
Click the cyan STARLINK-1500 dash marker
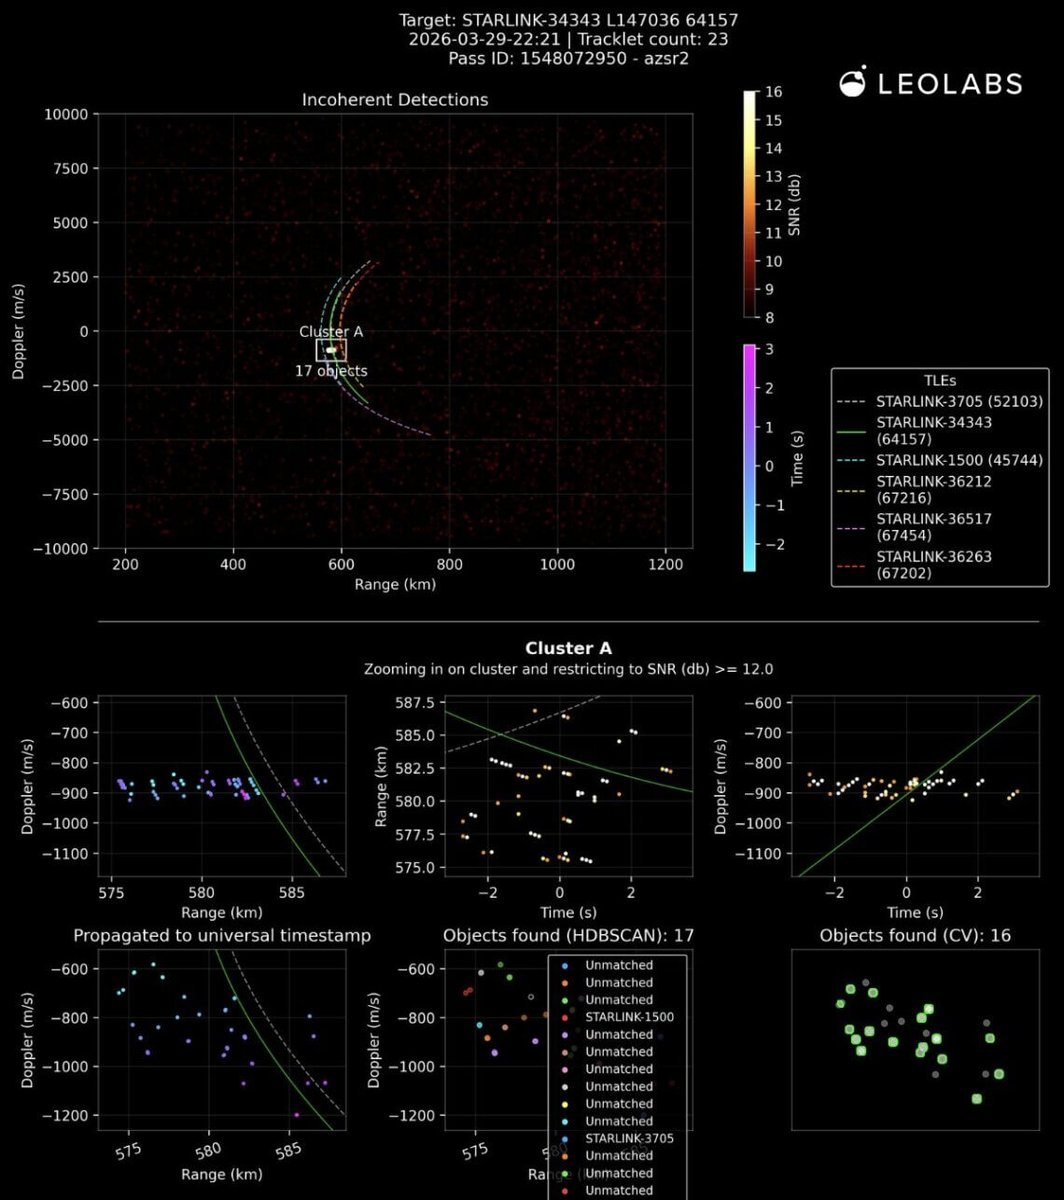click(852, 460)
